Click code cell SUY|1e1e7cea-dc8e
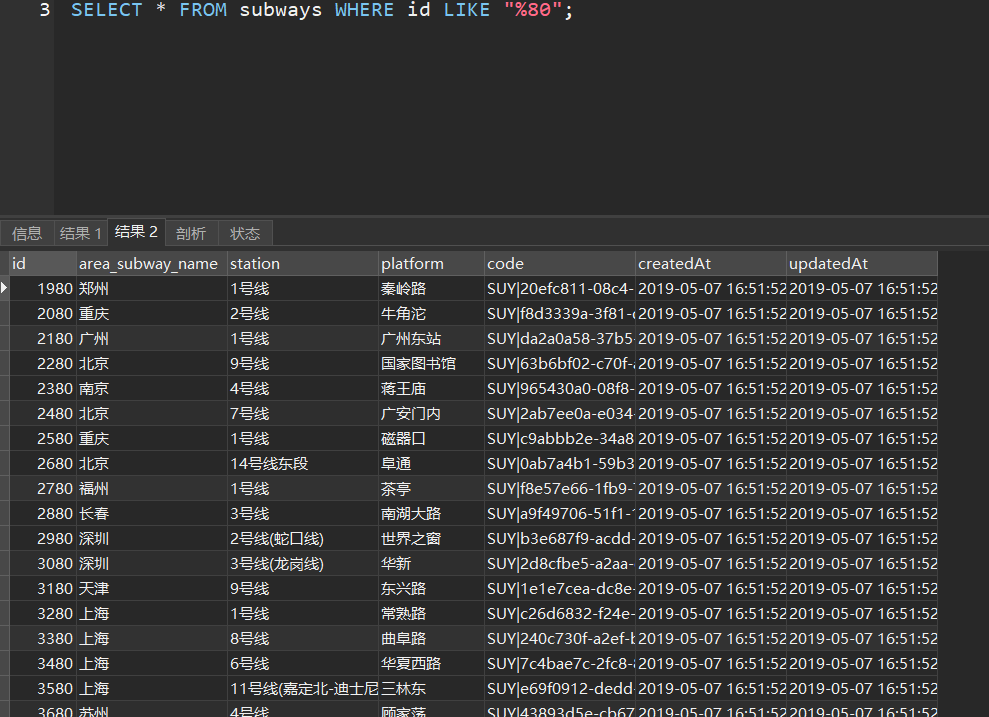This screenshot has width=989, height=717. coord(559,589)
